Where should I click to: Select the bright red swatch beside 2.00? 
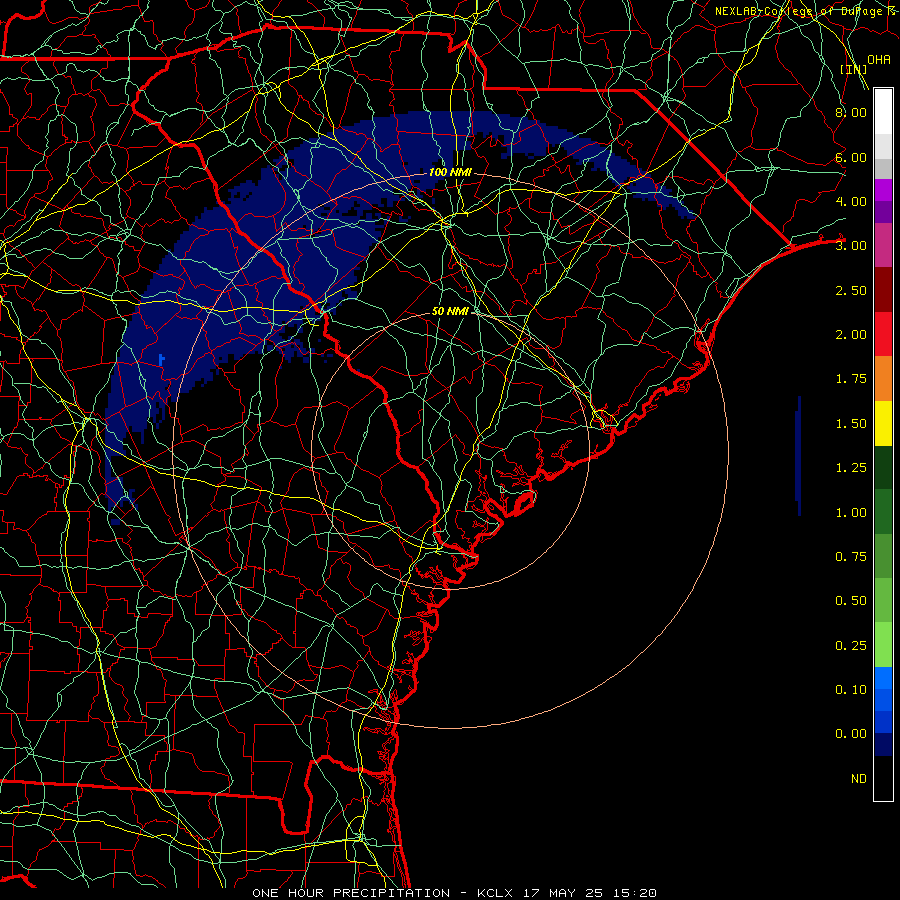883,334
